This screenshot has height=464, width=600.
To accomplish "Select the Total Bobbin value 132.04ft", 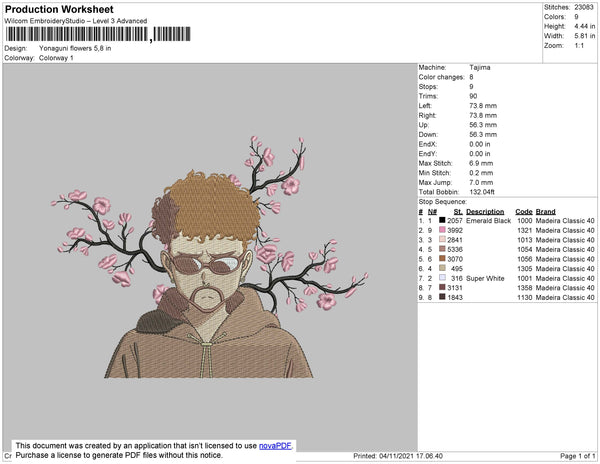I will coord(482,192).
